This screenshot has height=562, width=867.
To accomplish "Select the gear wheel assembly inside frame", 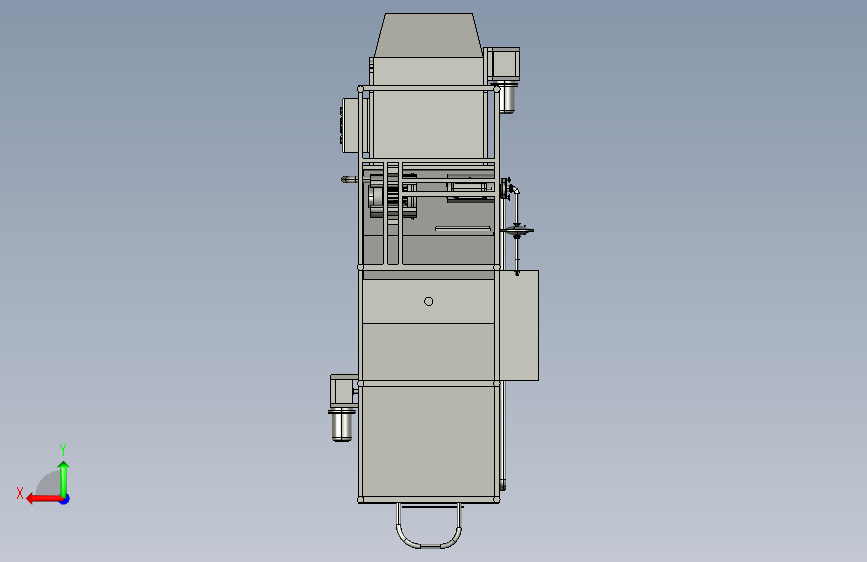I will (x=391, y=196).
